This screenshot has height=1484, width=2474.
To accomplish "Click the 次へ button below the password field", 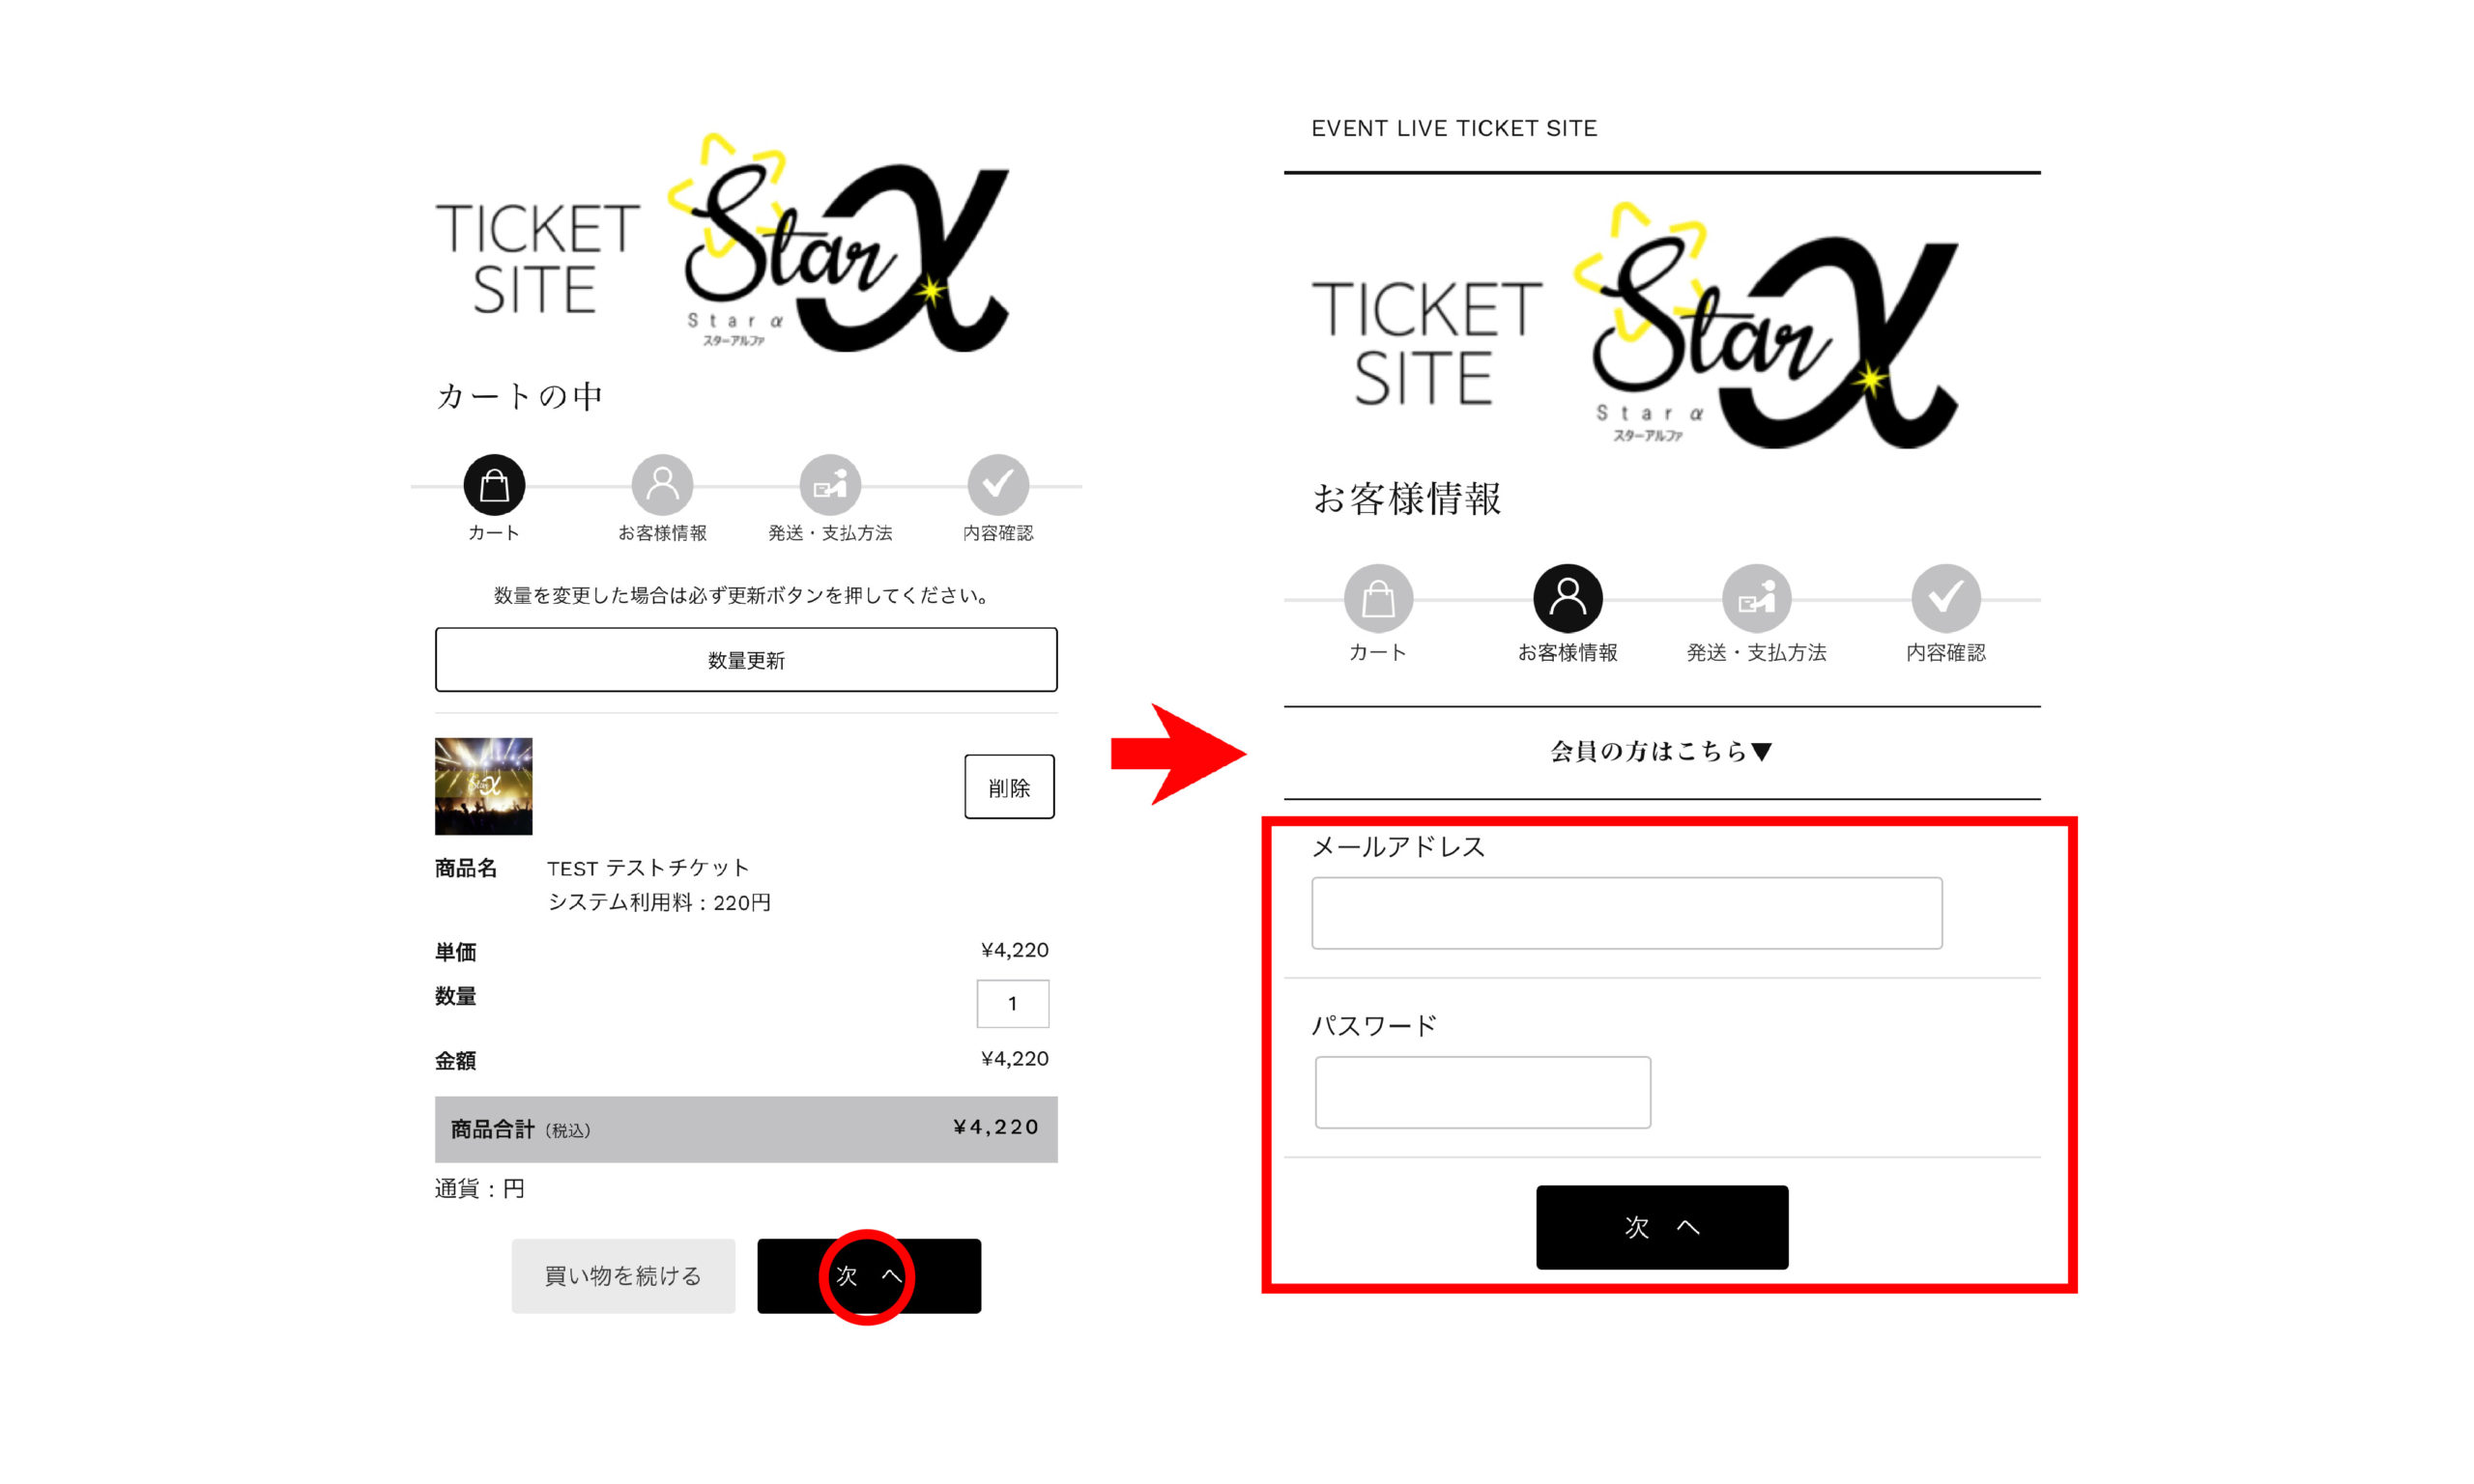I will pyautogui.click(x=1662, y=1227).
